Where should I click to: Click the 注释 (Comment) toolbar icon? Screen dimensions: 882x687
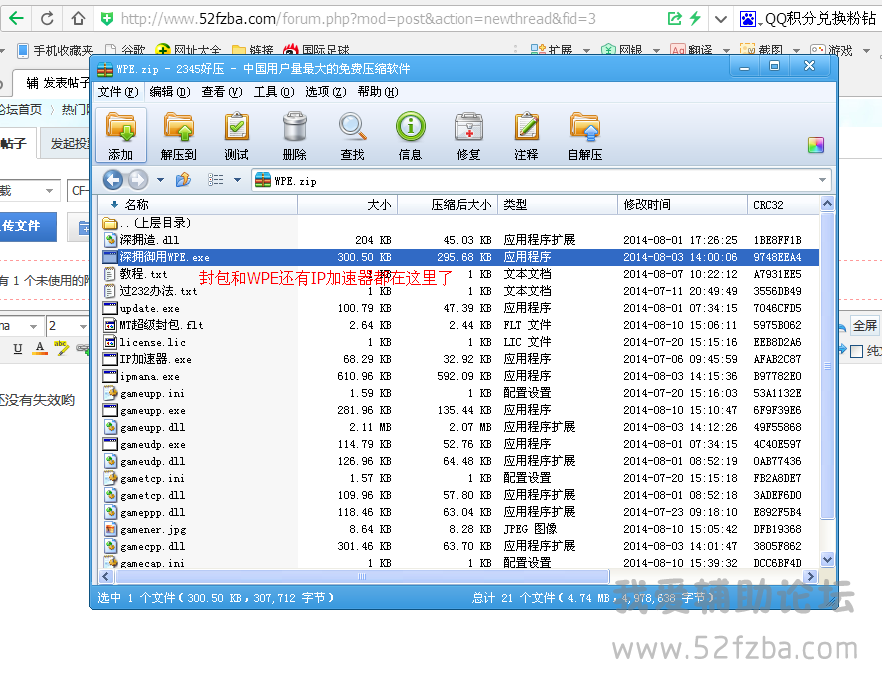pos(526,134)
